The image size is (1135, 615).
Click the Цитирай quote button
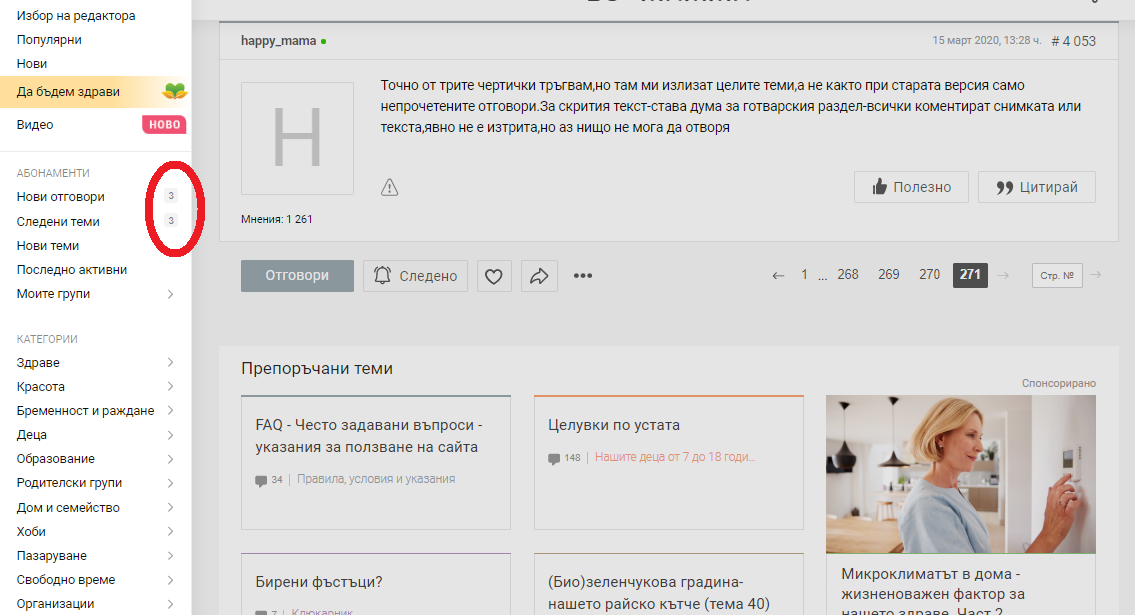pyautogui.click(x=1036, y=187)
